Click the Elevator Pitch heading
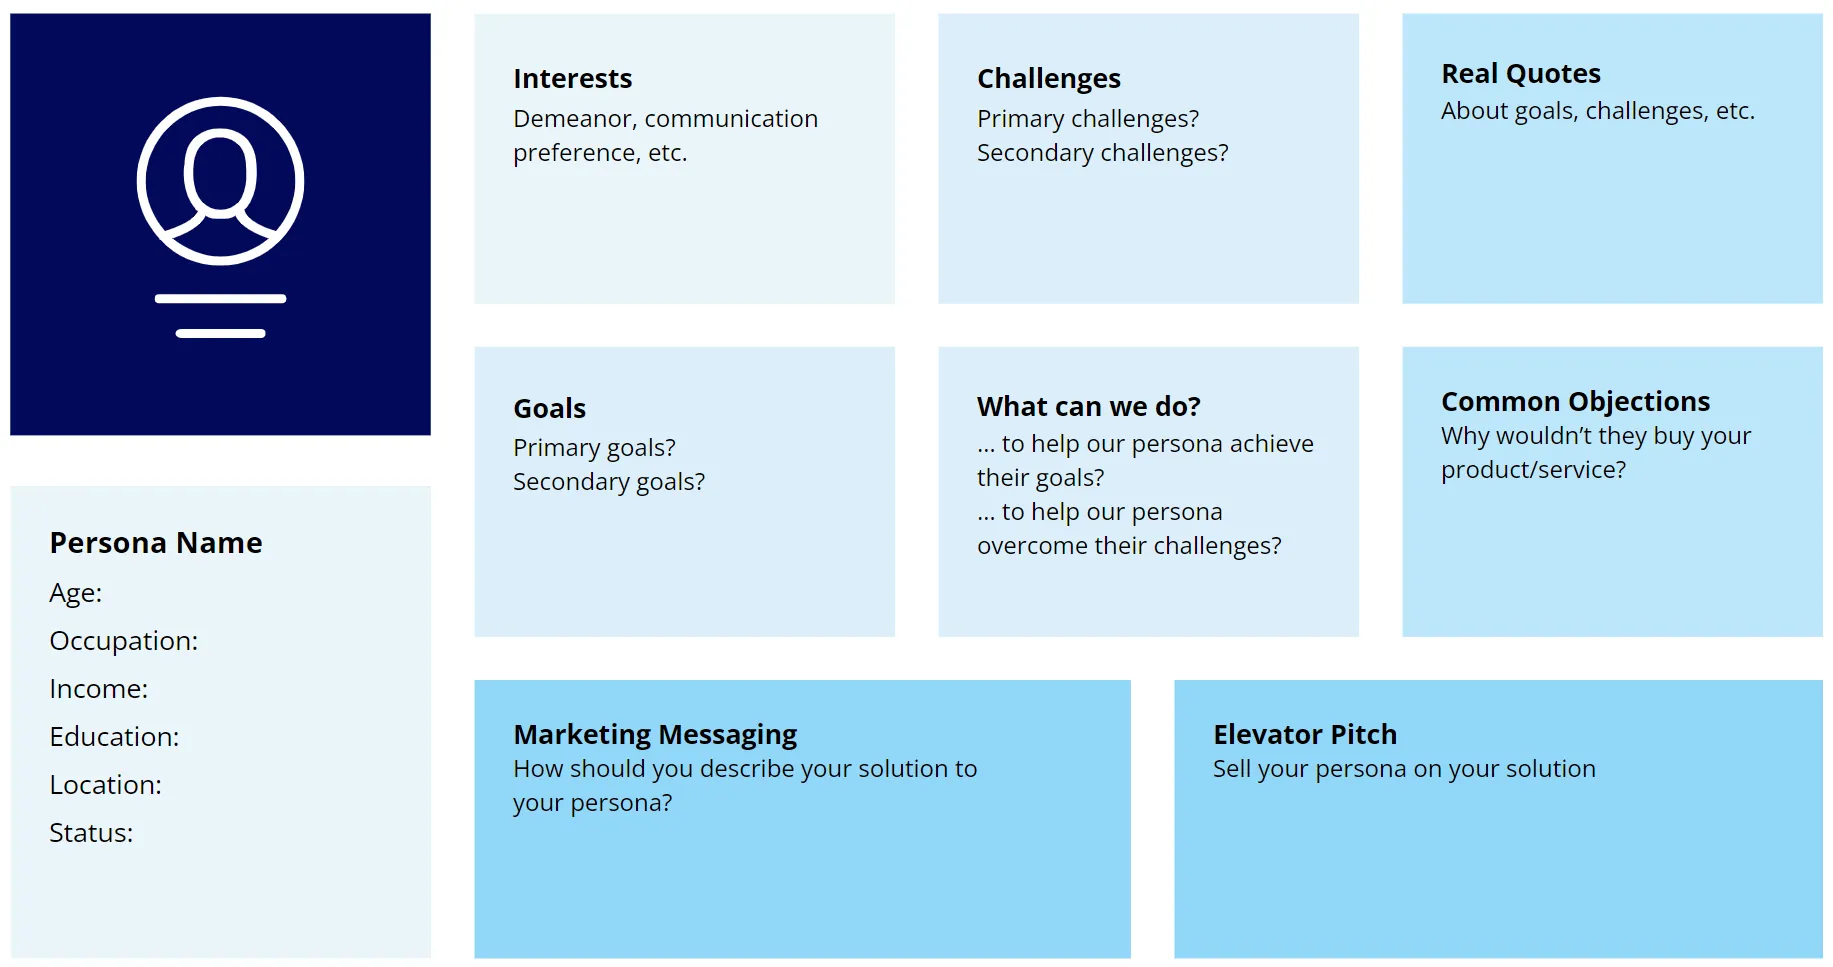The image size is (1833, 967). [1305, 734]
